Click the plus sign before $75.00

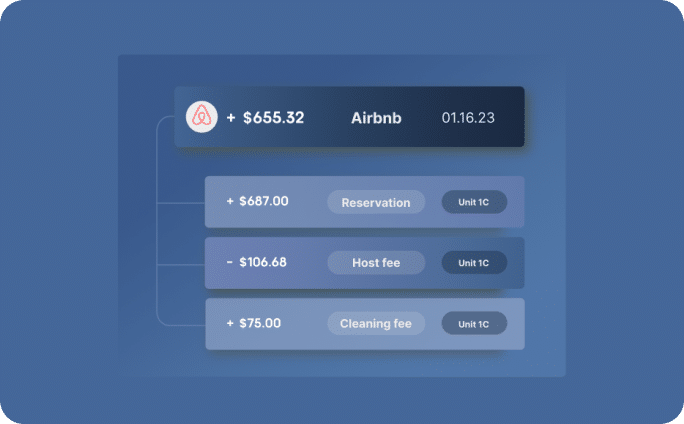tap(230, 323)
